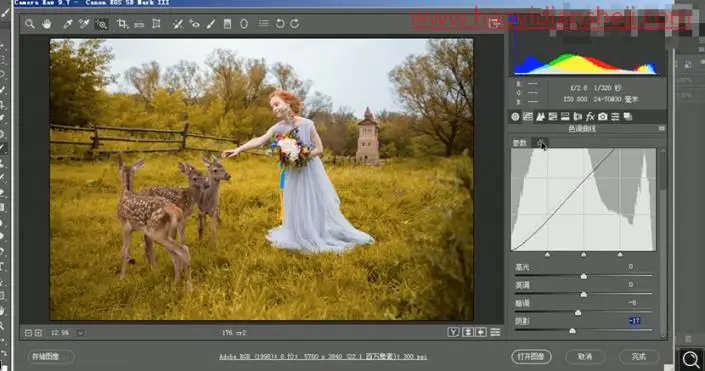Open the Tone Curve panel flyout menu
Screen dimensions: 705x371
pyautogui.click(x=661, y=129)
